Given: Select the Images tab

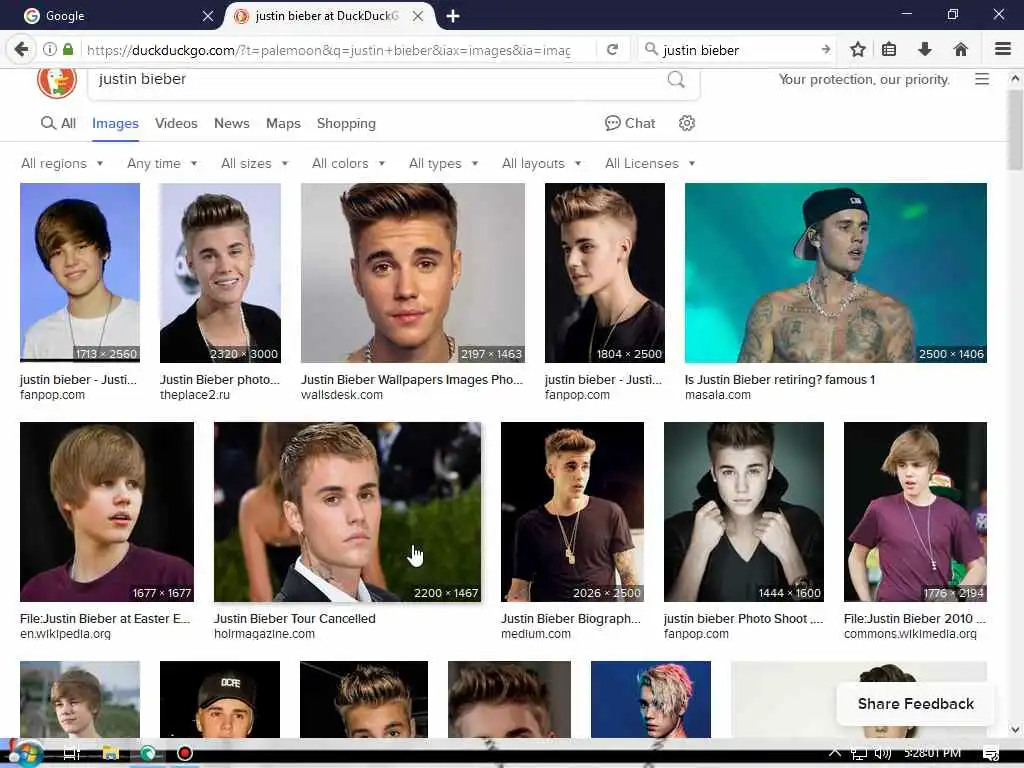Looking at the screenshot, I should tap(115, 123).
